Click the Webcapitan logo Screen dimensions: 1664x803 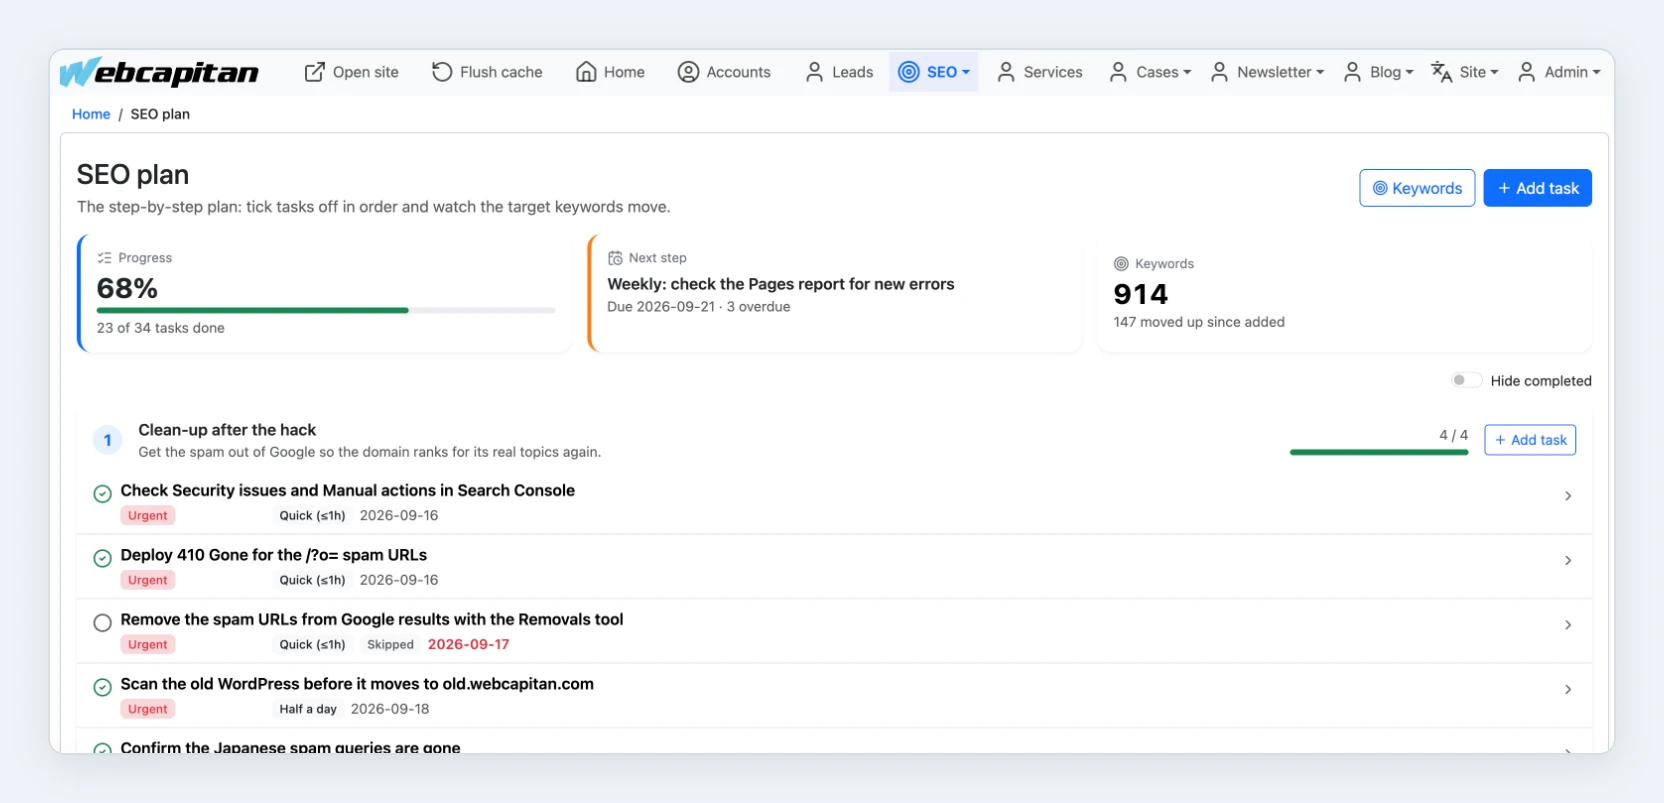pos(160,72)
